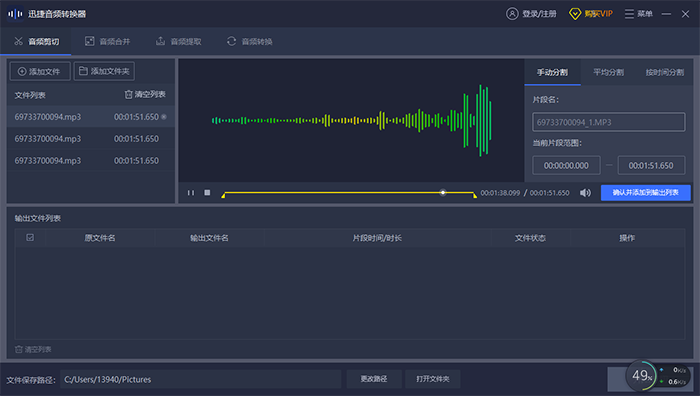Select the second 69733700094.mp3 file row

[91, 138]
